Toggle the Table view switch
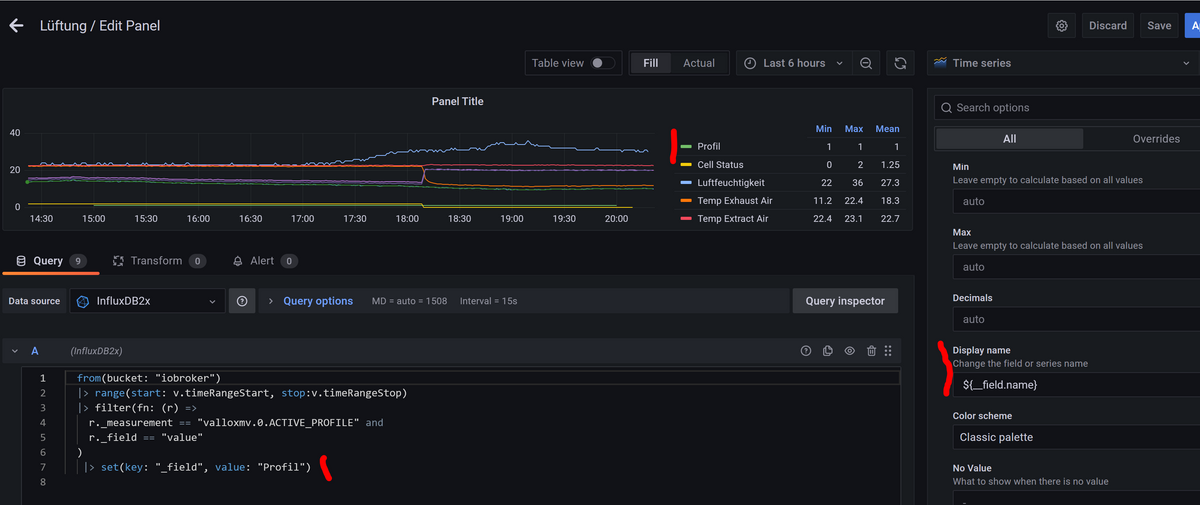Viewport: 1200px width, 505px height. coord(602,63)
